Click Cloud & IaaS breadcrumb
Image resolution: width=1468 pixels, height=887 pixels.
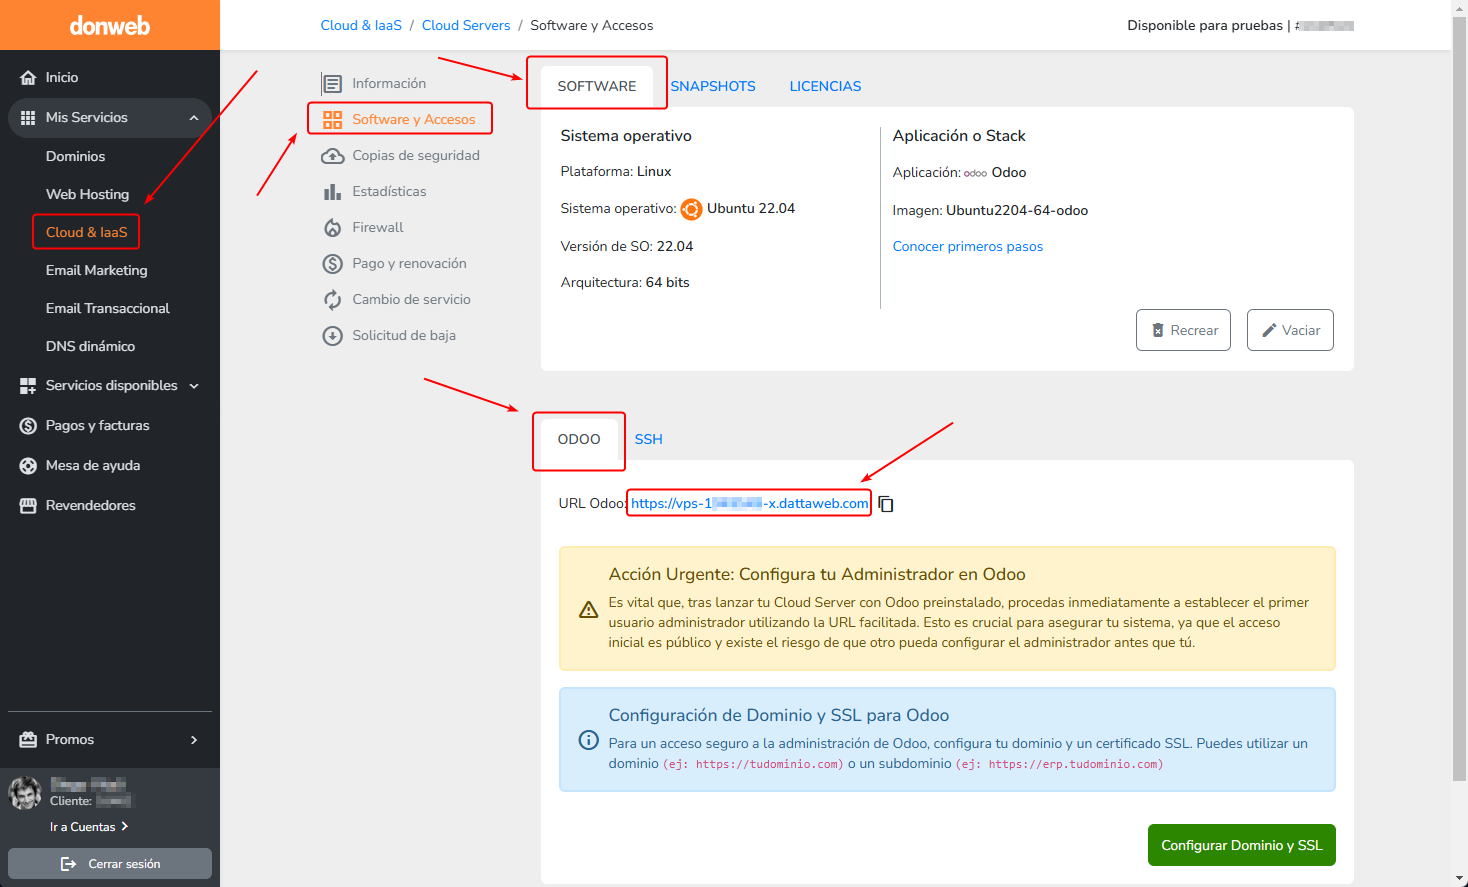tap(361, 25)
